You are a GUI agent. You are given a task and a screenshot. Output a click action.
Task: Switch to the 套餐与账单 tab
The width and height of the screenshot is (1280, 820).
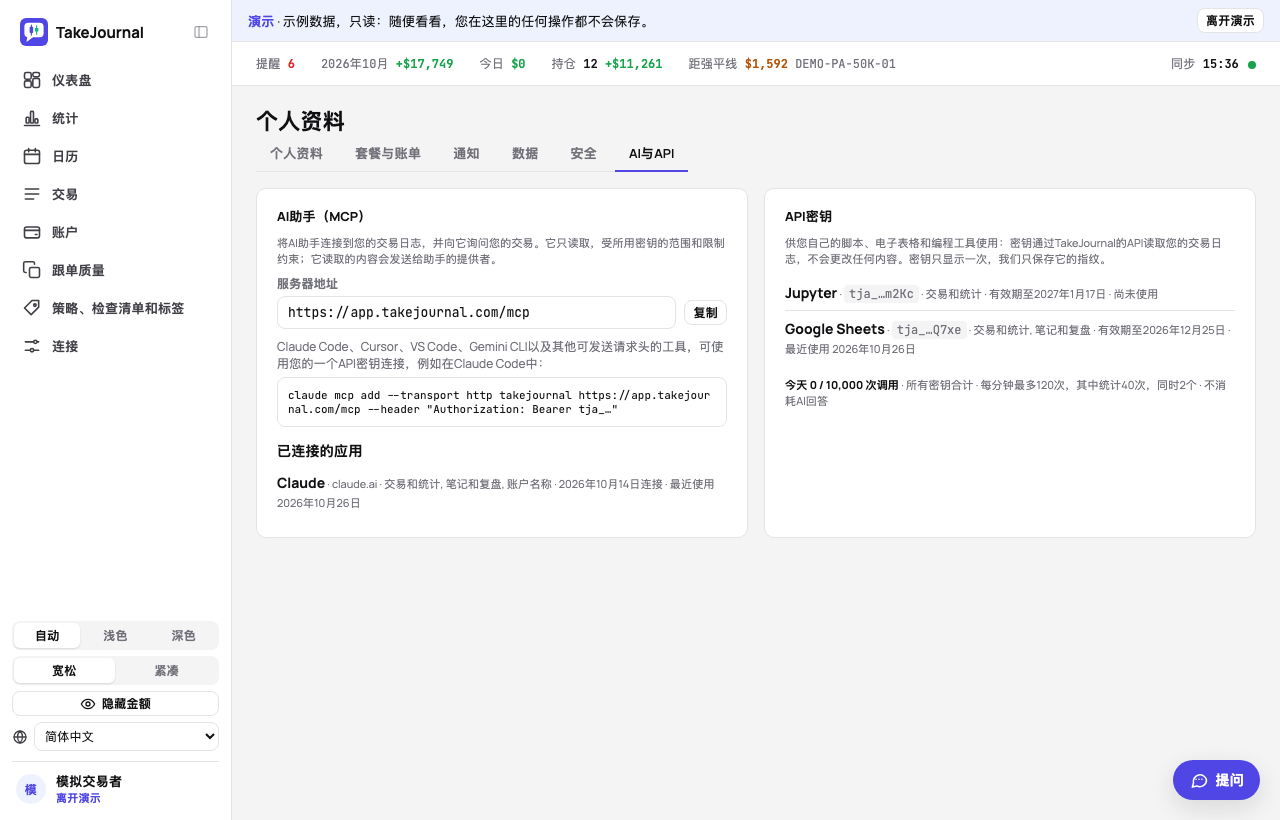tap(388, 154)
